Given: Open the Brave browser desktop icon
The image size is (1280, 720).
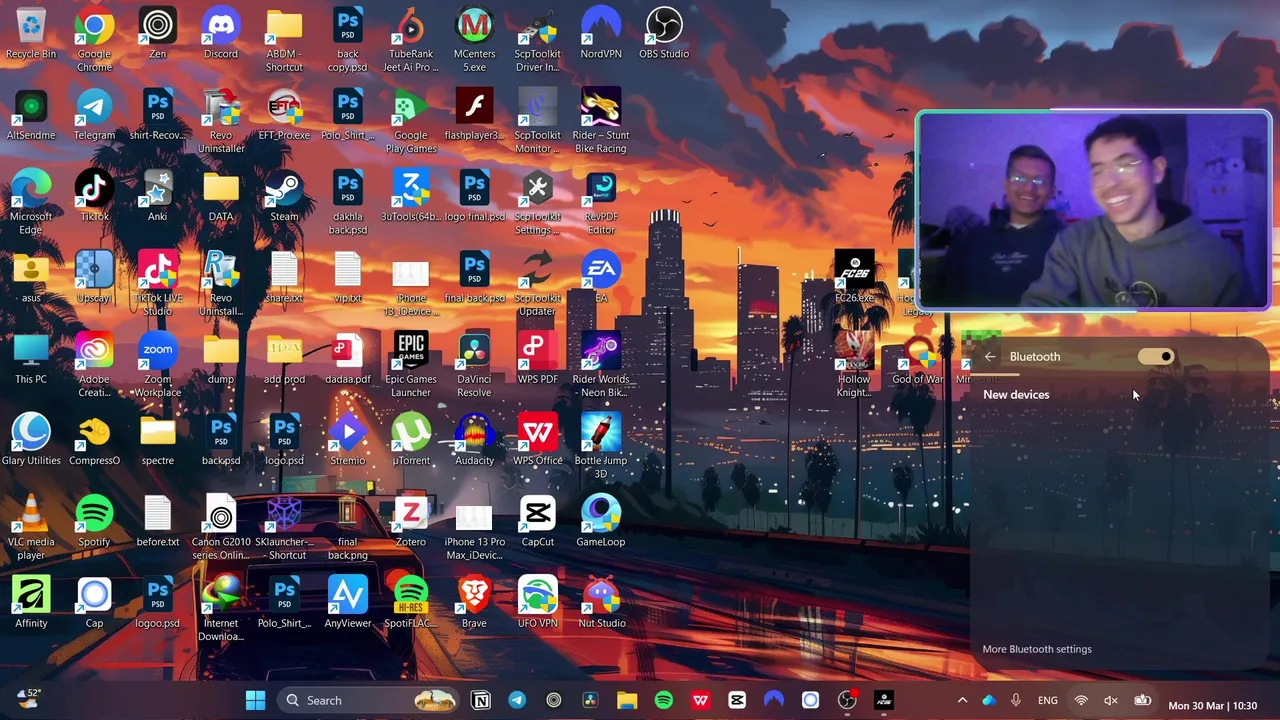Looking at the screenshot, I should [474, 602].
